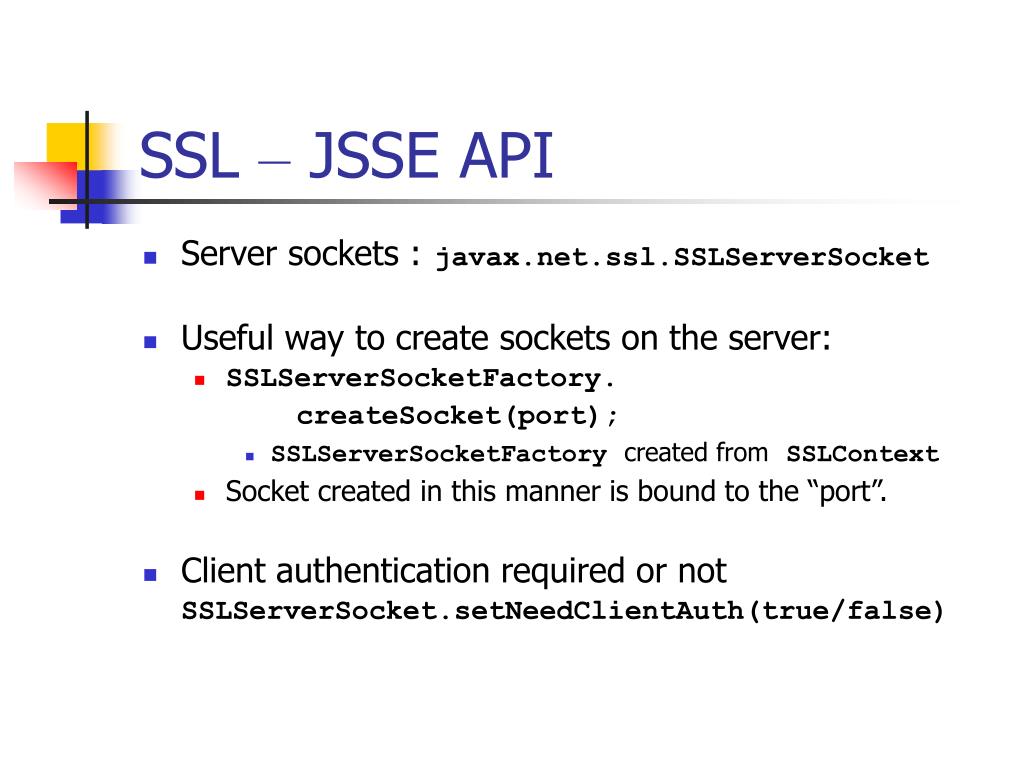
Task: Select the code line "SSLServerSocketFactory."
Action: (420, 378)
